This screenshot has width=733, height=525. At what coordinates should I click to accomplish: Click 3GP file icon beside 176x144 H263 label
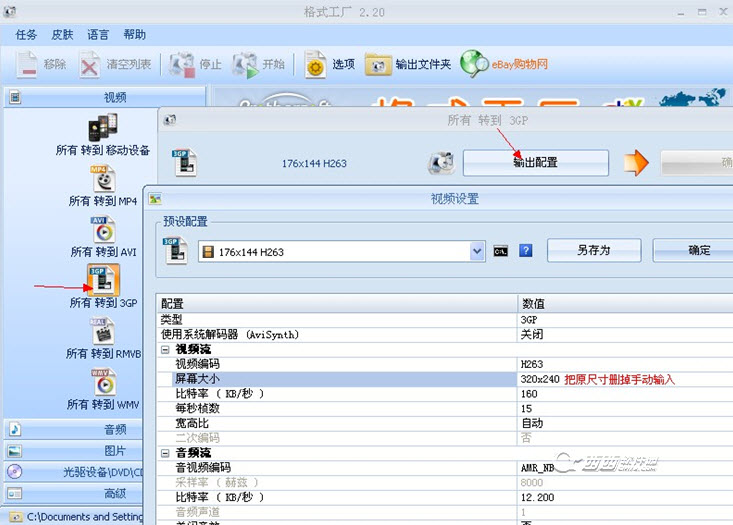(185, 163)
